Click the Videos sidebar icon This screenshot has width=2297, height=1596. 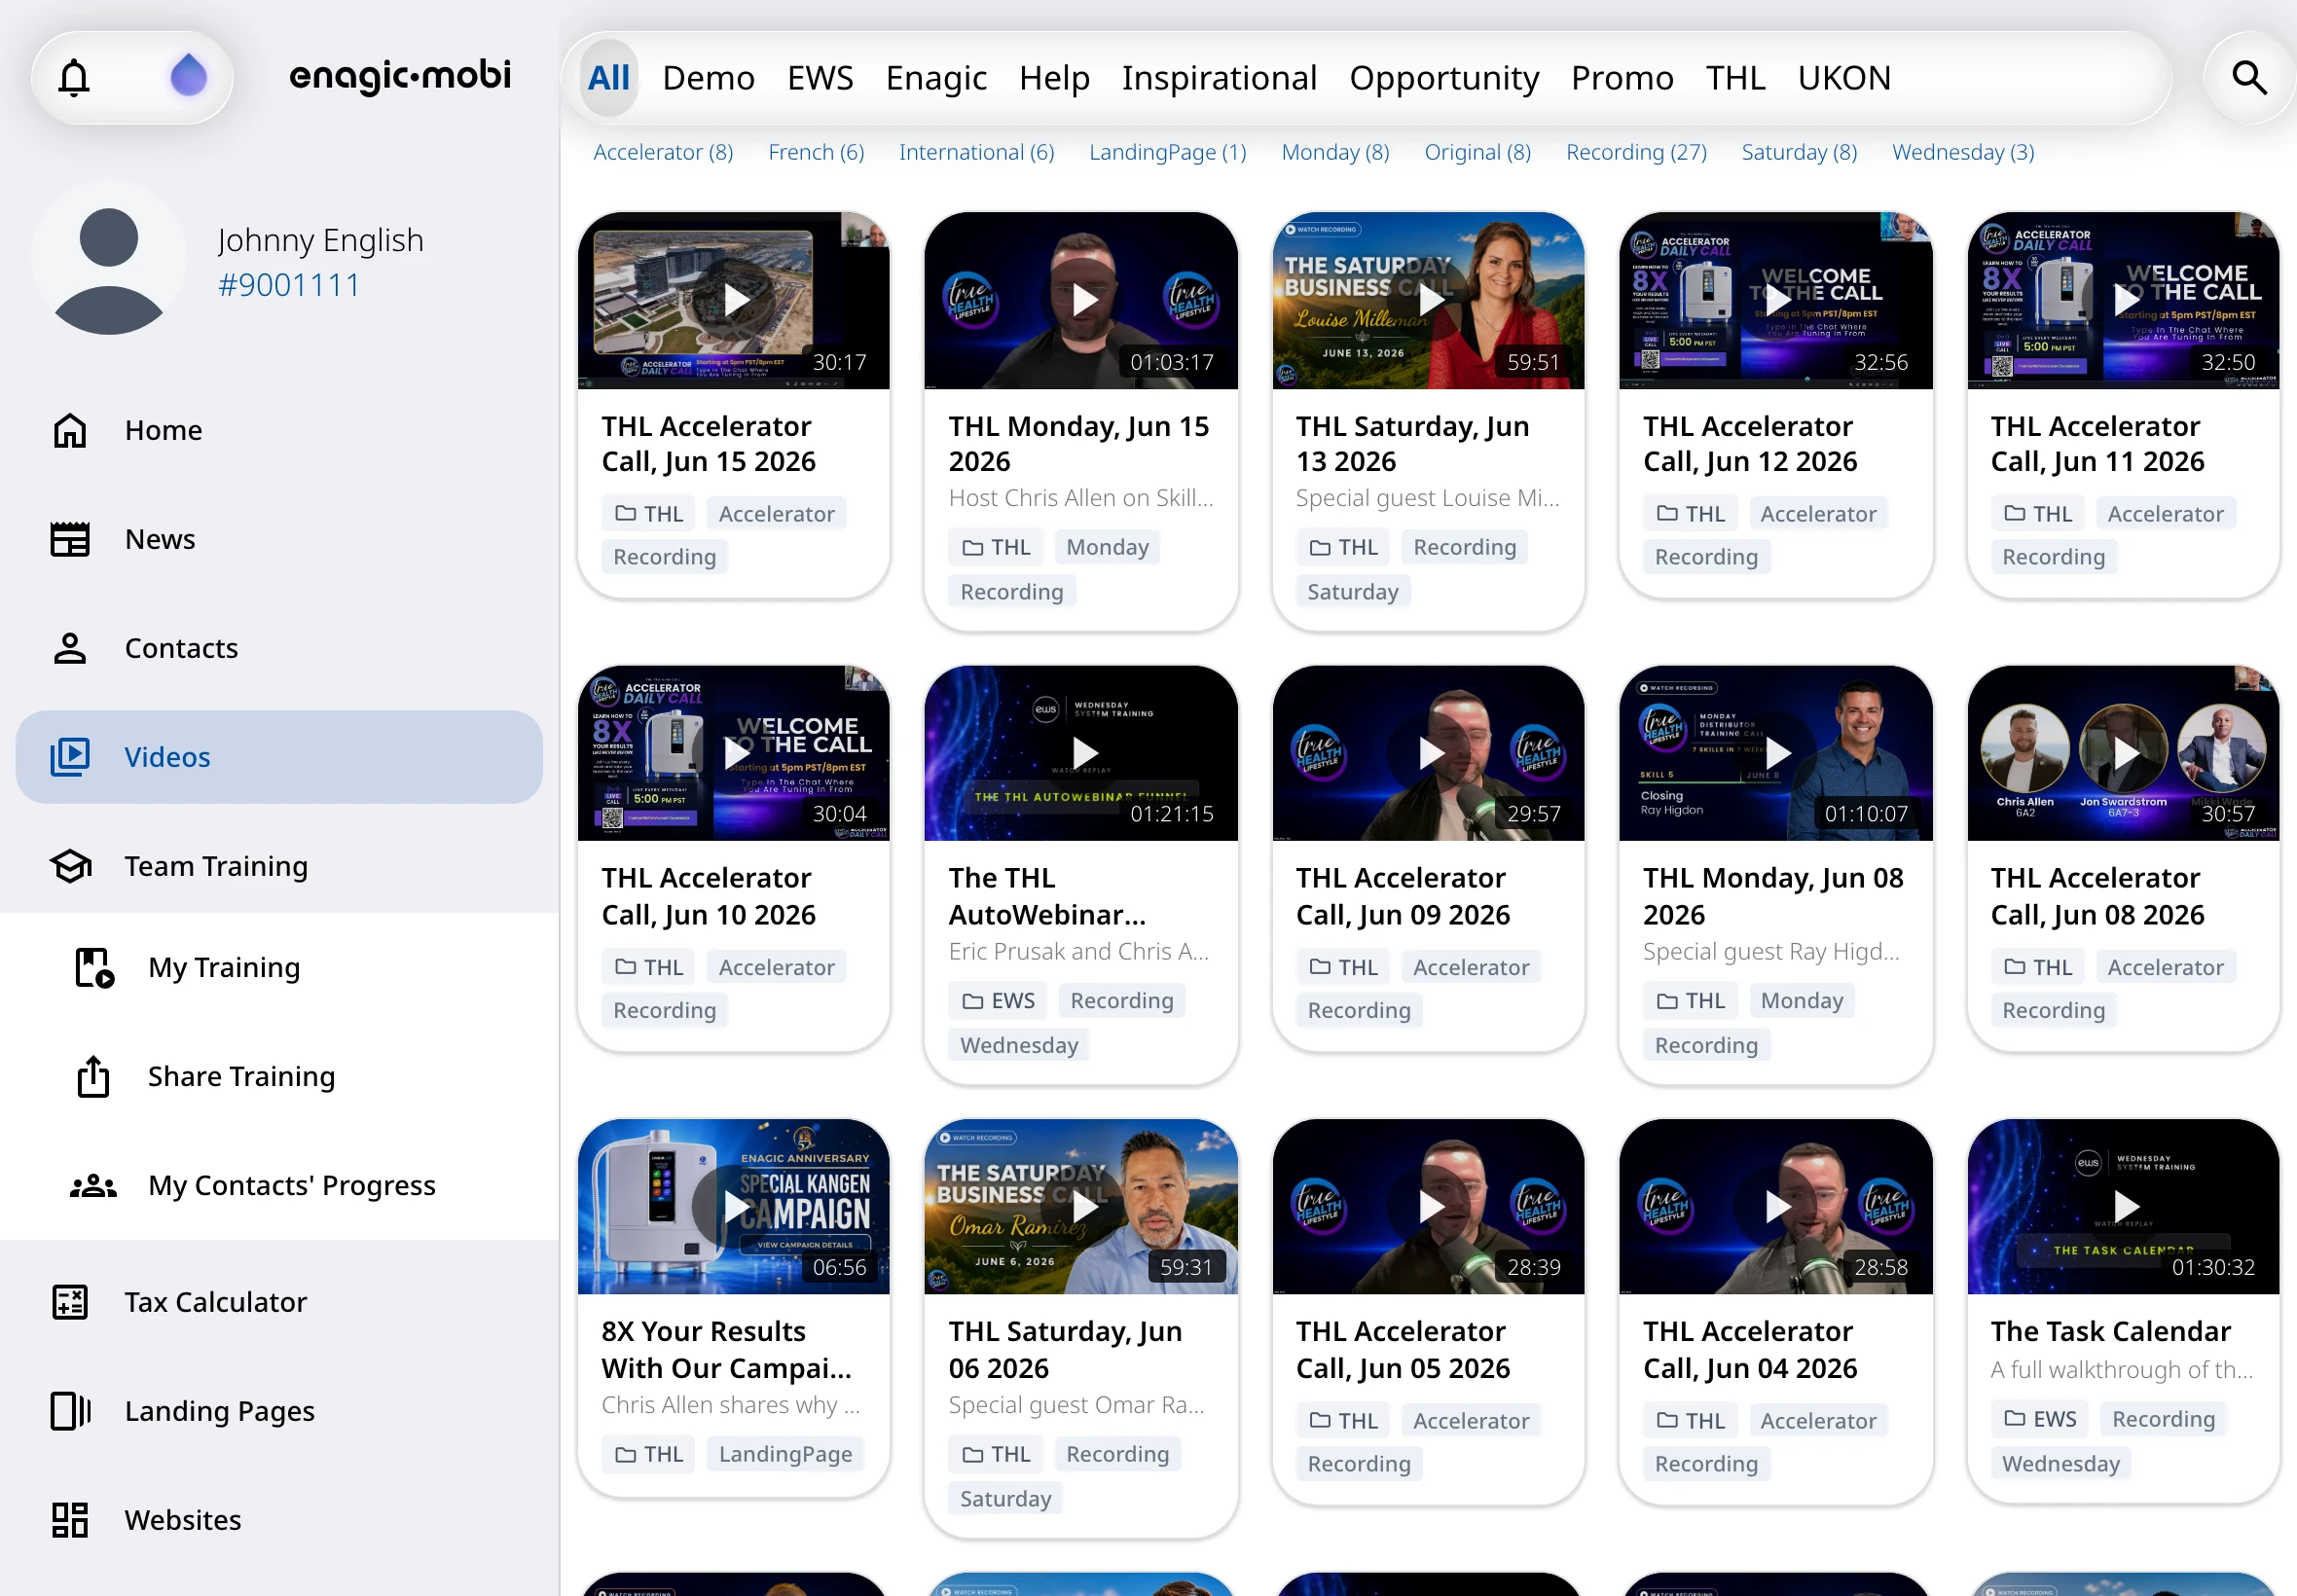coord(70,757)
